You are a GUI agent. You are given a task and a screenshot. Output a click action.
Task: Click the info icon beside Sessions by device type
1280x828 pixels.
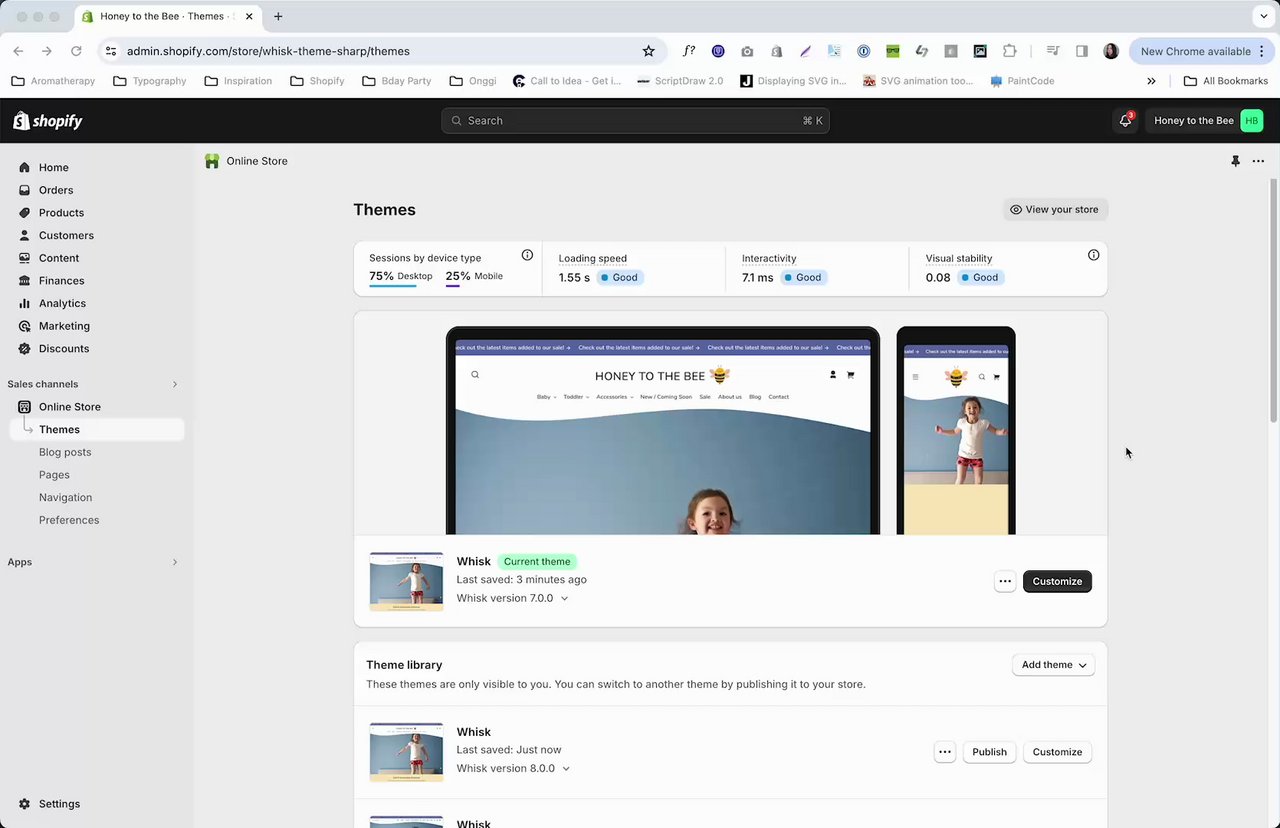point(527,255)
